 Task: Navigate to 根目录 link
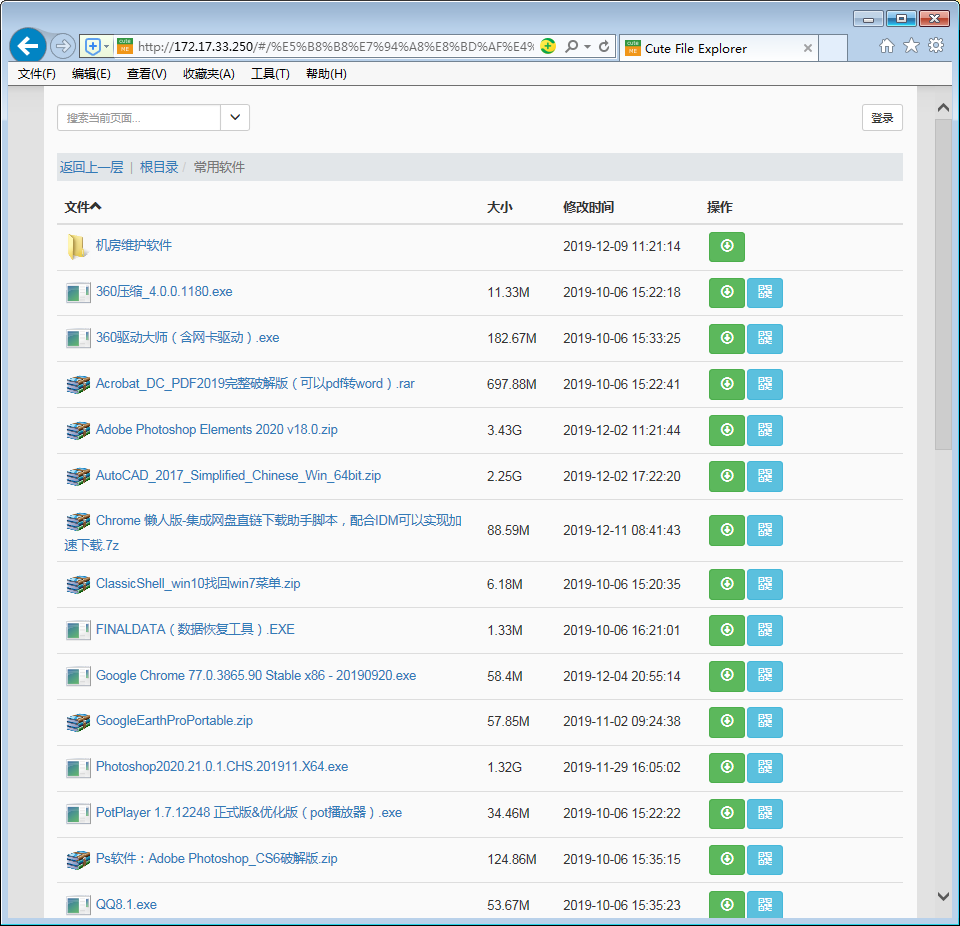click(x=159, y=167)
